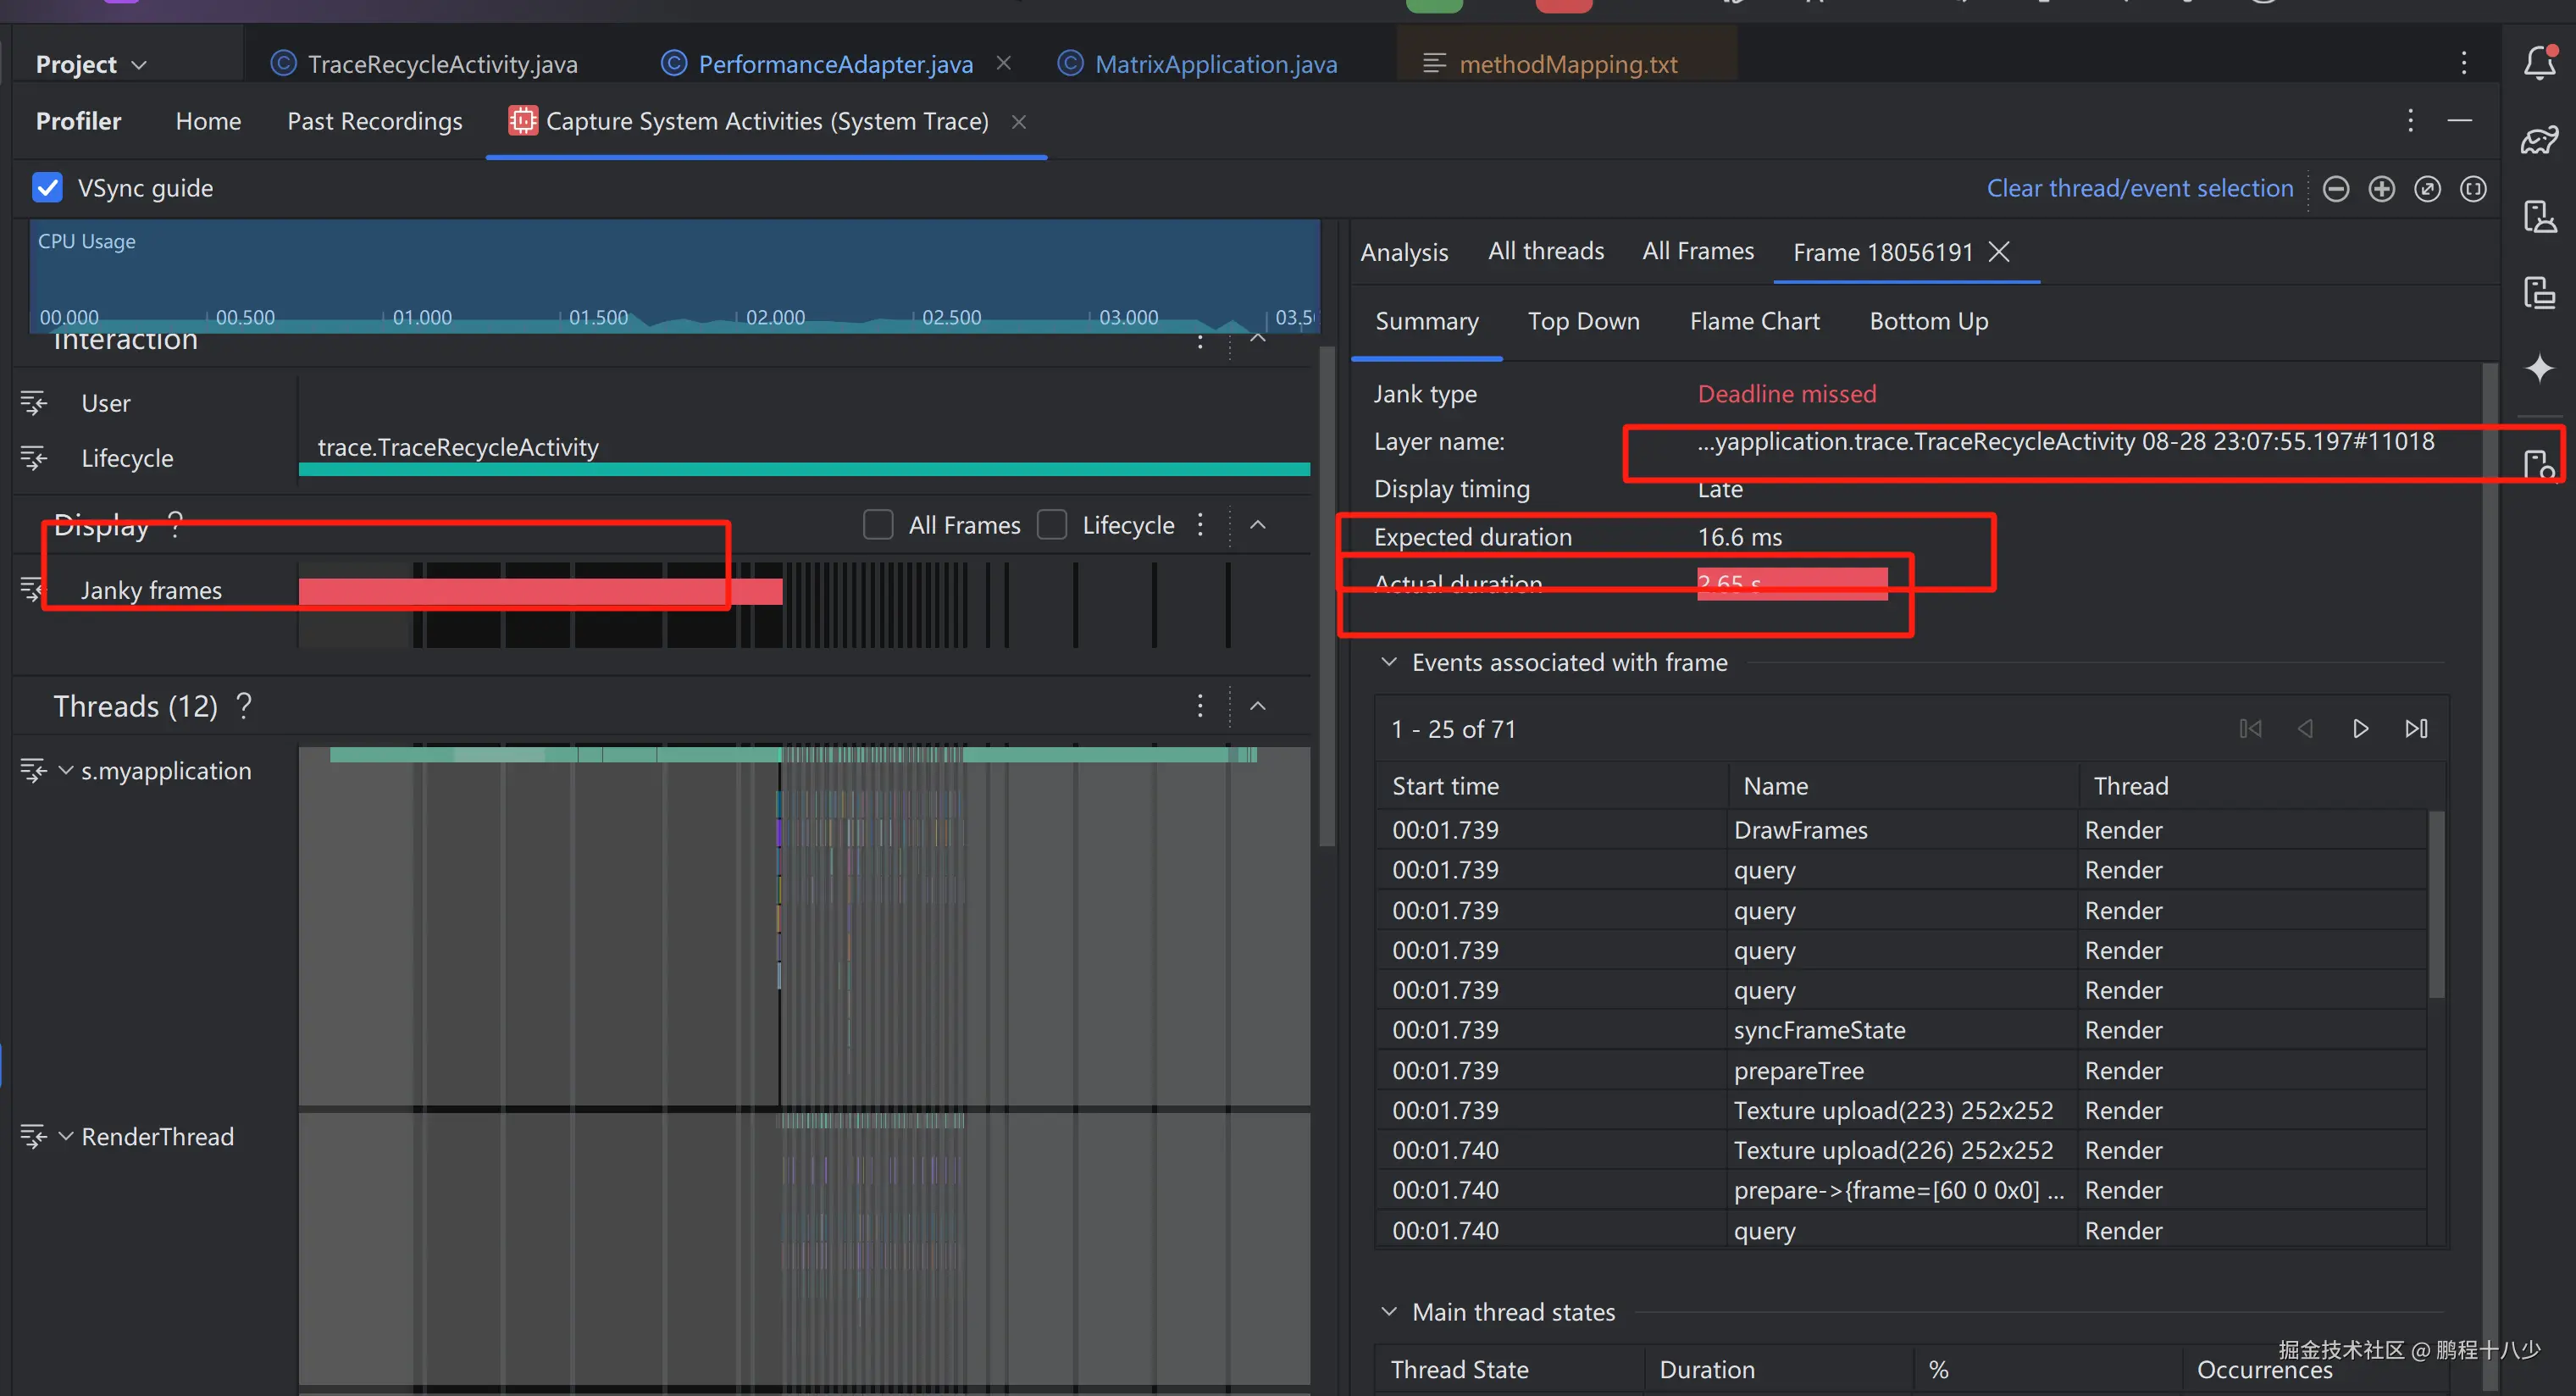Collapse Events associated with frame section

pyautogui.click(x=1389, y=662)
